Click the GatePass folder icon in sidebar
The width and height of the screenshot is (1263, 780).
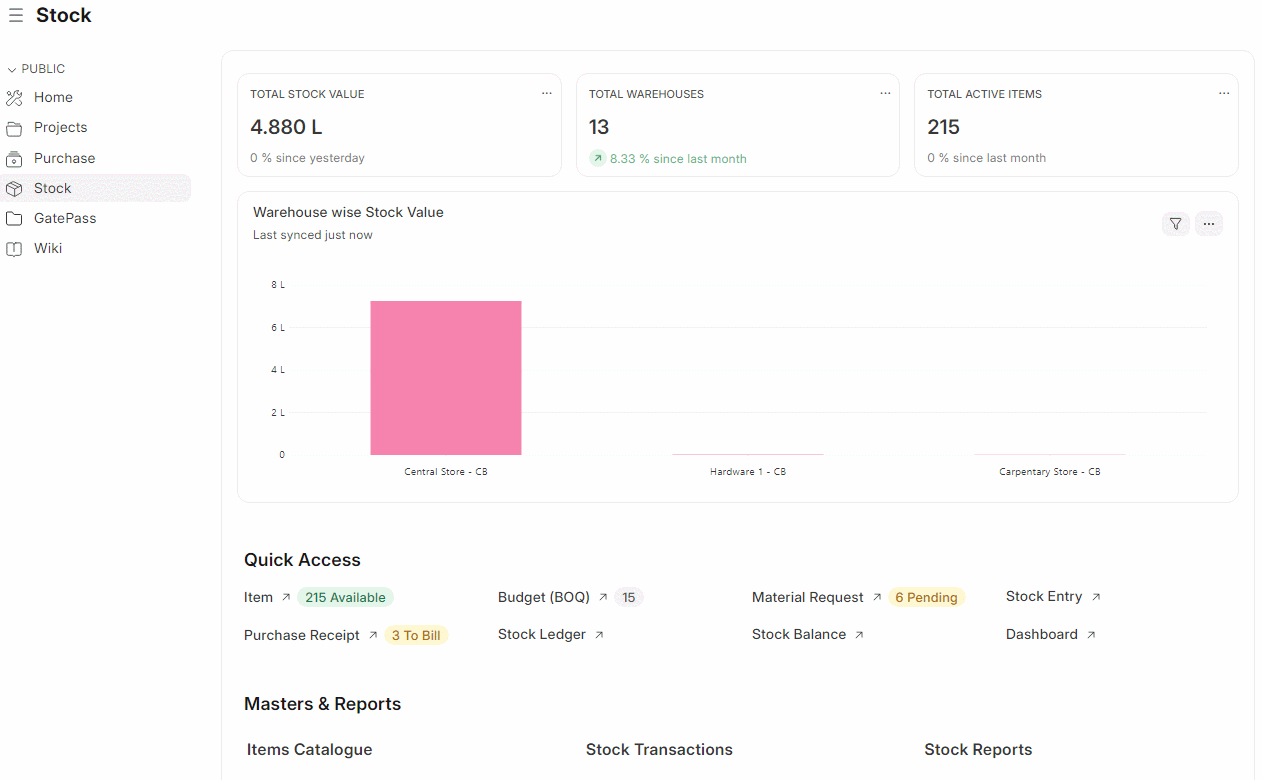14,219
